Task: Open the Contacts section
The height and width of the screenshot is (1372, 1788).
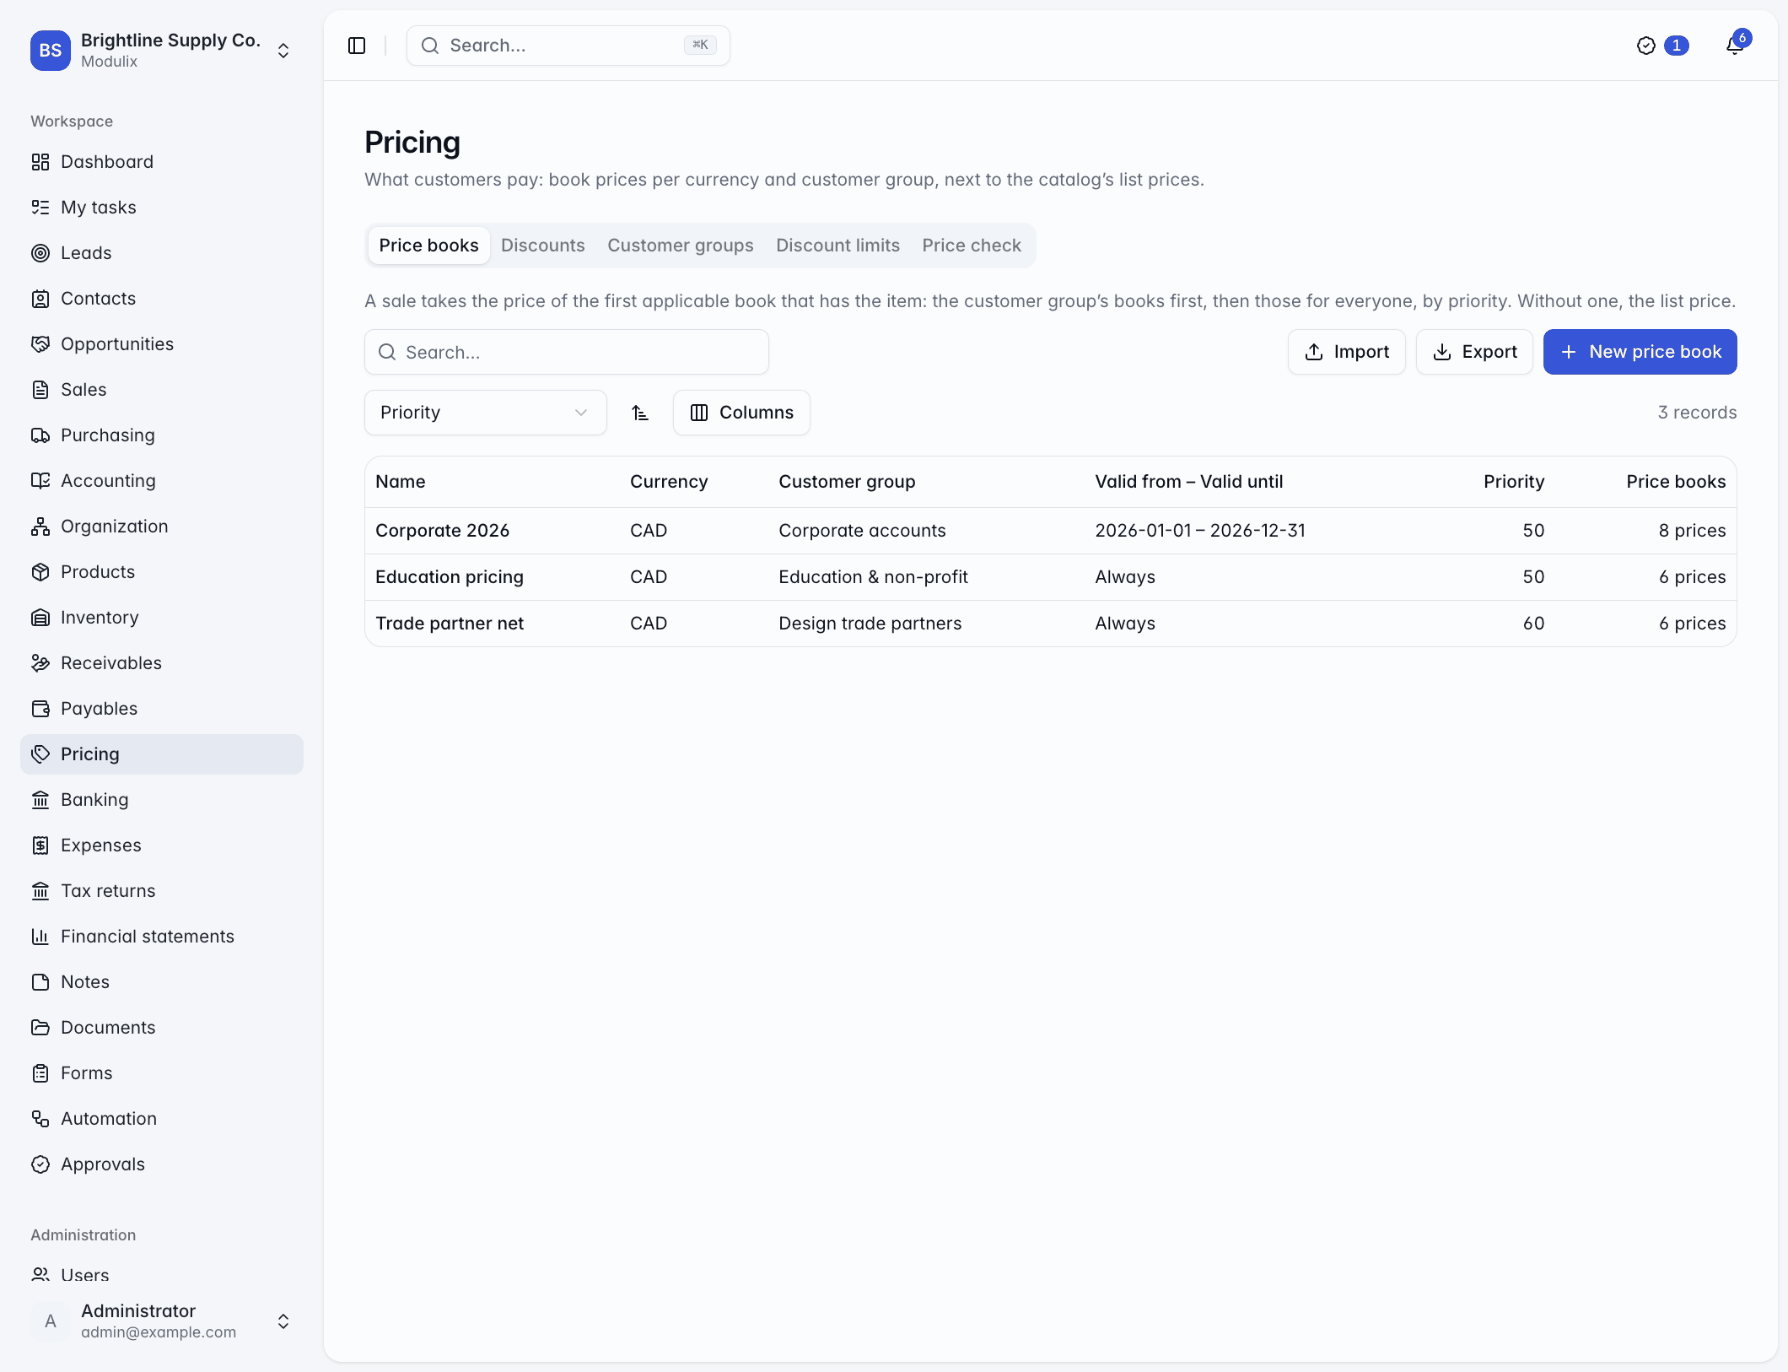Action: point(162,298)
